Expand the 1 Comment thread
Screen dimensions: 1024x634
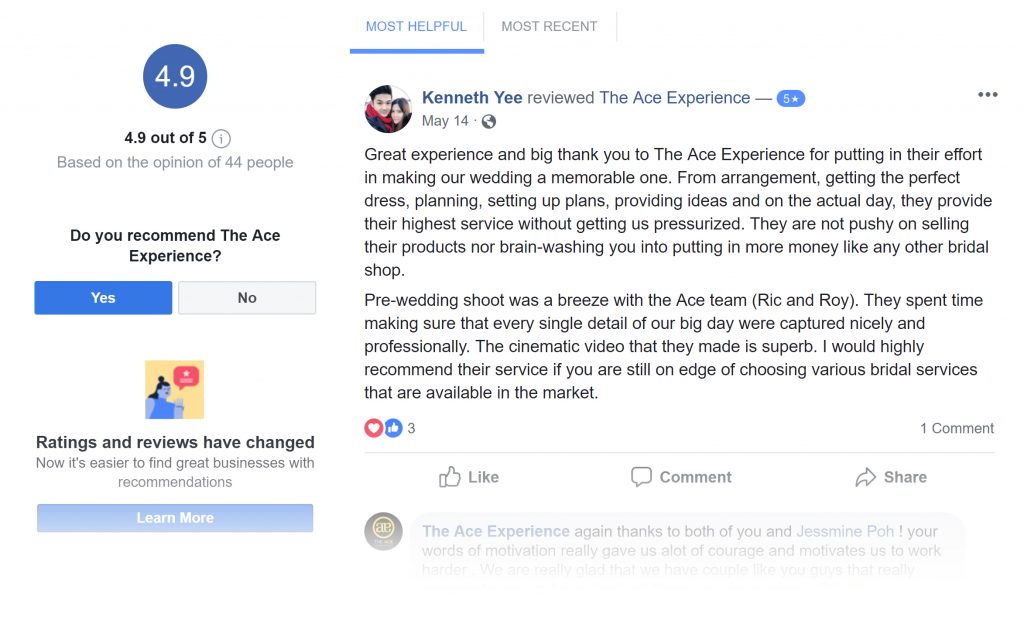coord(956,428)
